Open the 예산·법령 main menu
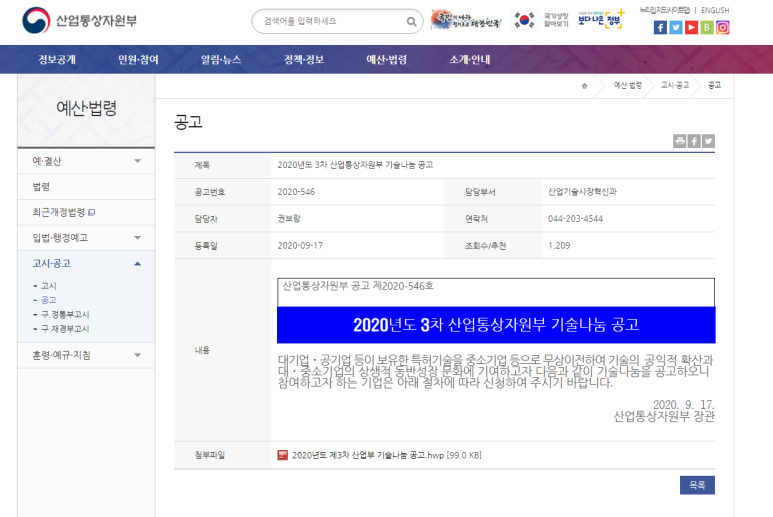 [x=386, y=60]
